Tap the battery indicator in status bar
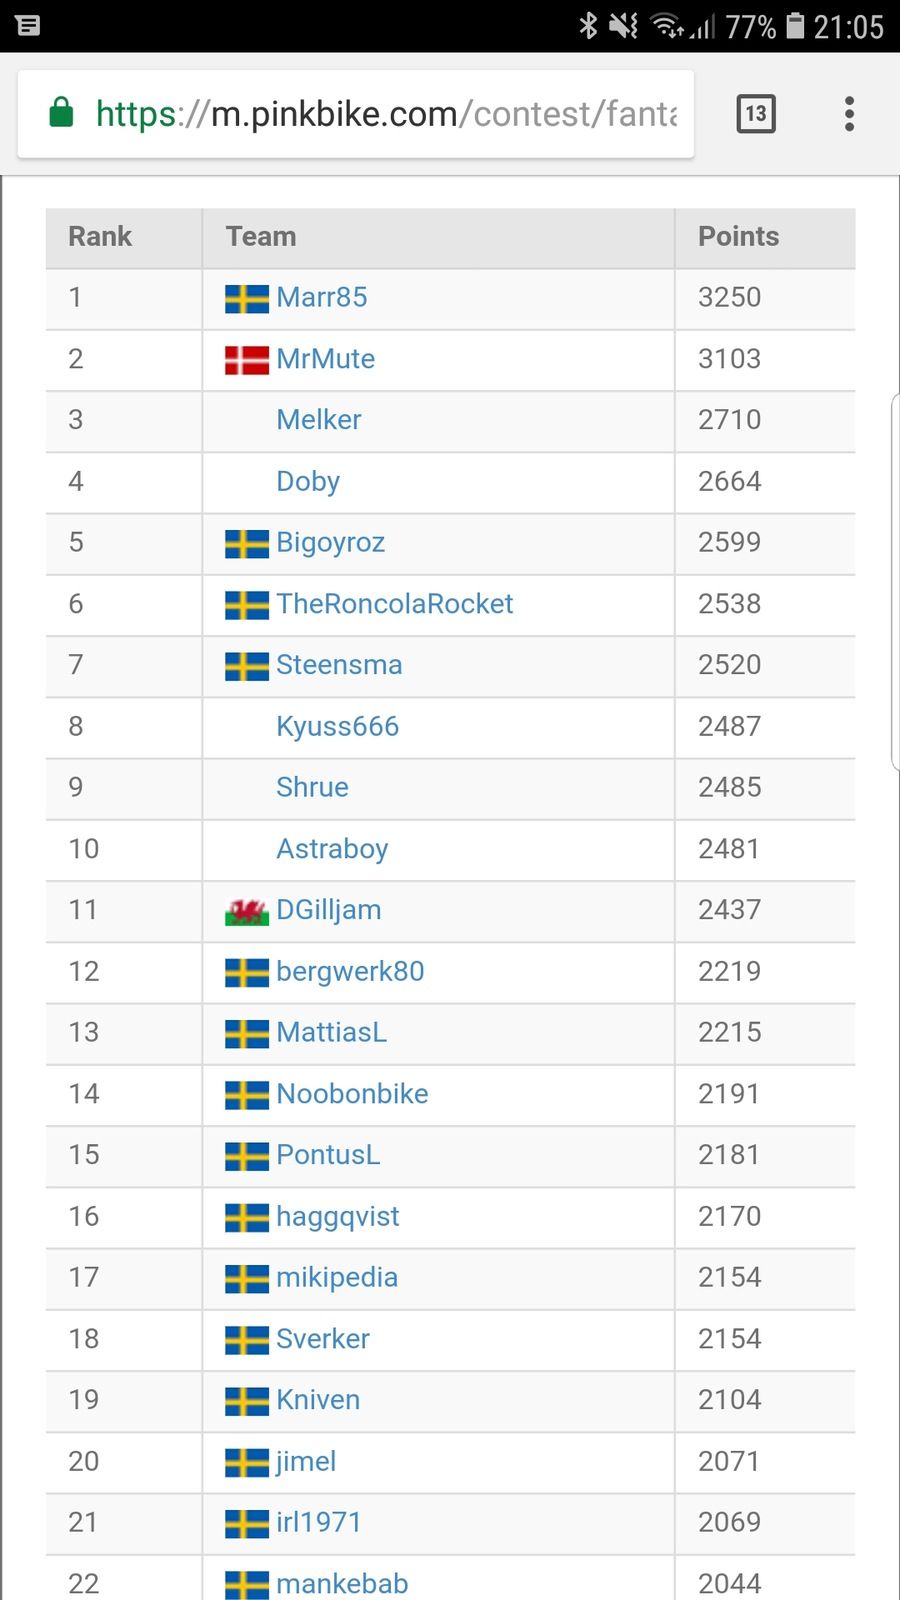900x1600 pixels. point(795,26)
